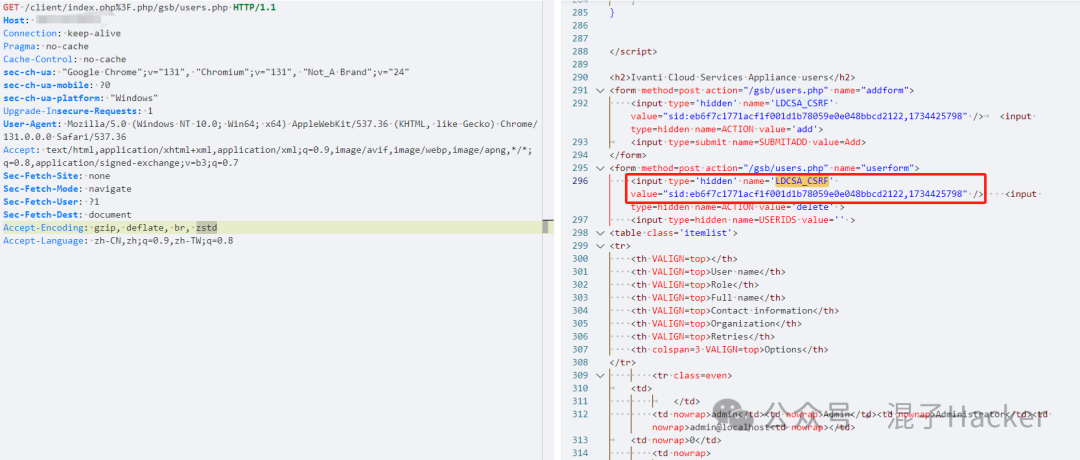The width and height of the screenshot is (1080, 460).
Task: Click the sec-ch-ua-mobile: ?0 header
Action: [57, 85]
